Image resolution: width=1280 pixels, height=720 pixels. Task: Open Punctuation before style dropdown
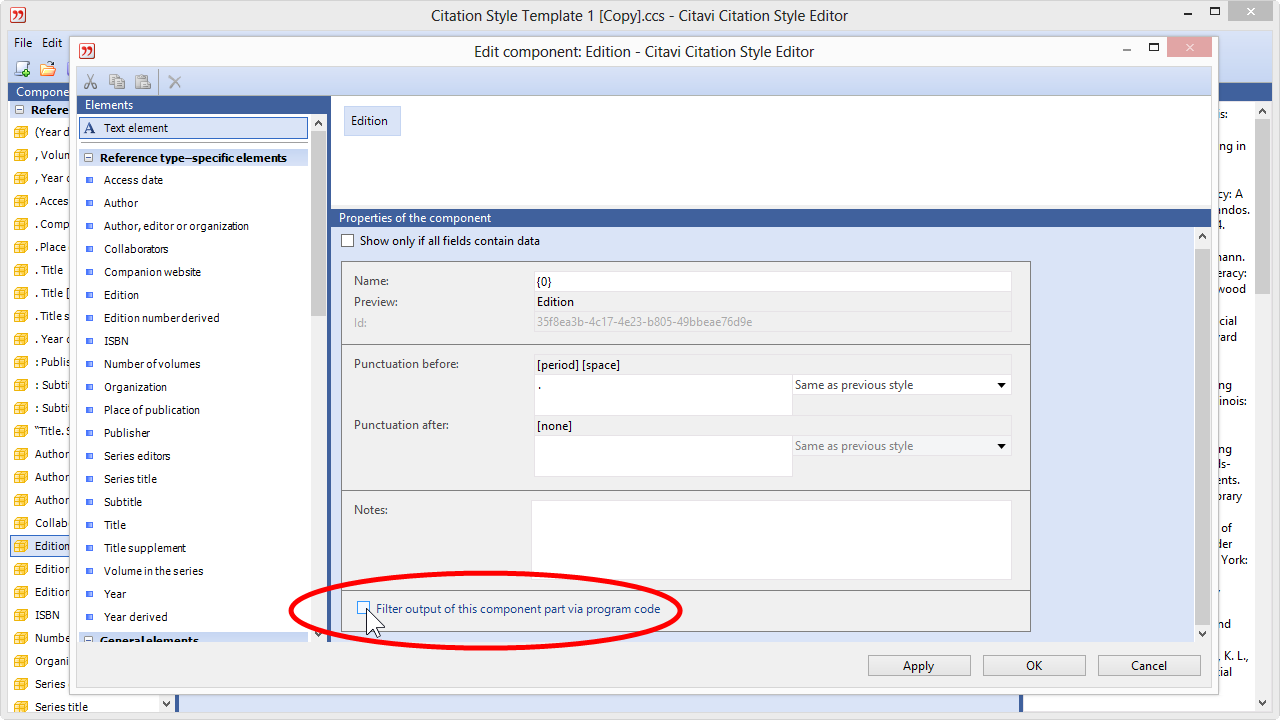pos(1001,385)
